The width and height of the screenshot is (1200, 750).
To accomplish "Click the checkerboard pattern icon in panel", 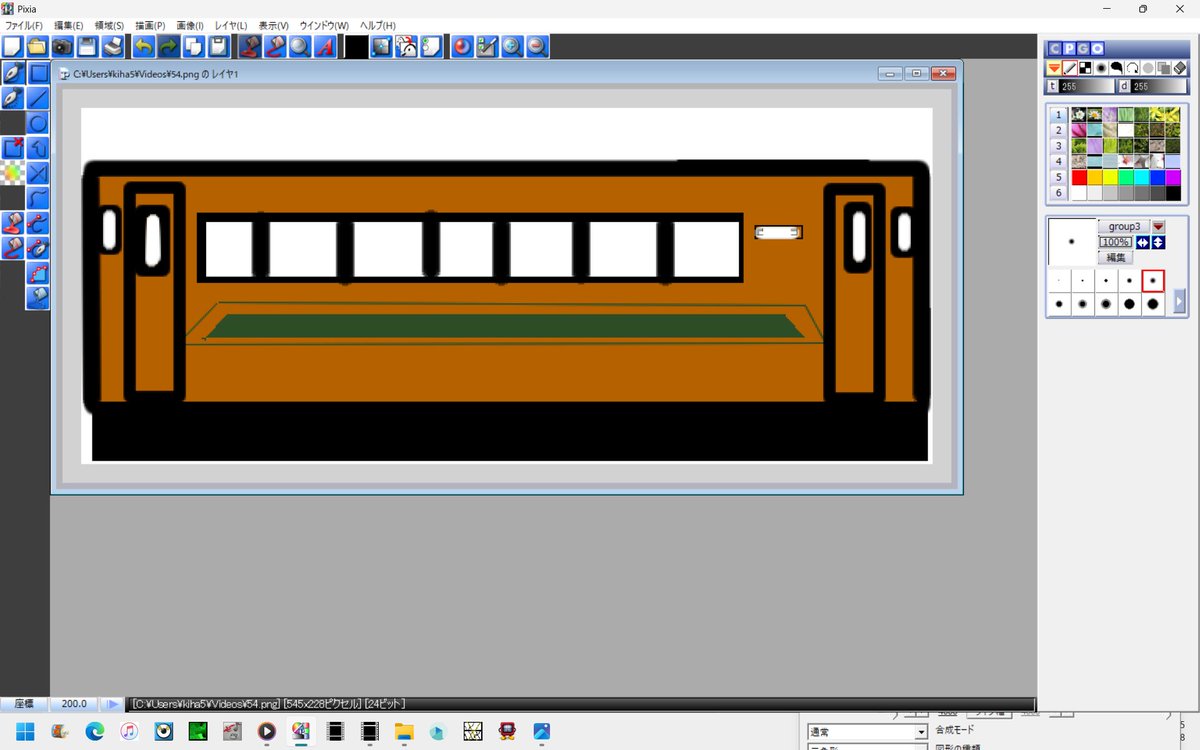I will tap(1085, 68).
